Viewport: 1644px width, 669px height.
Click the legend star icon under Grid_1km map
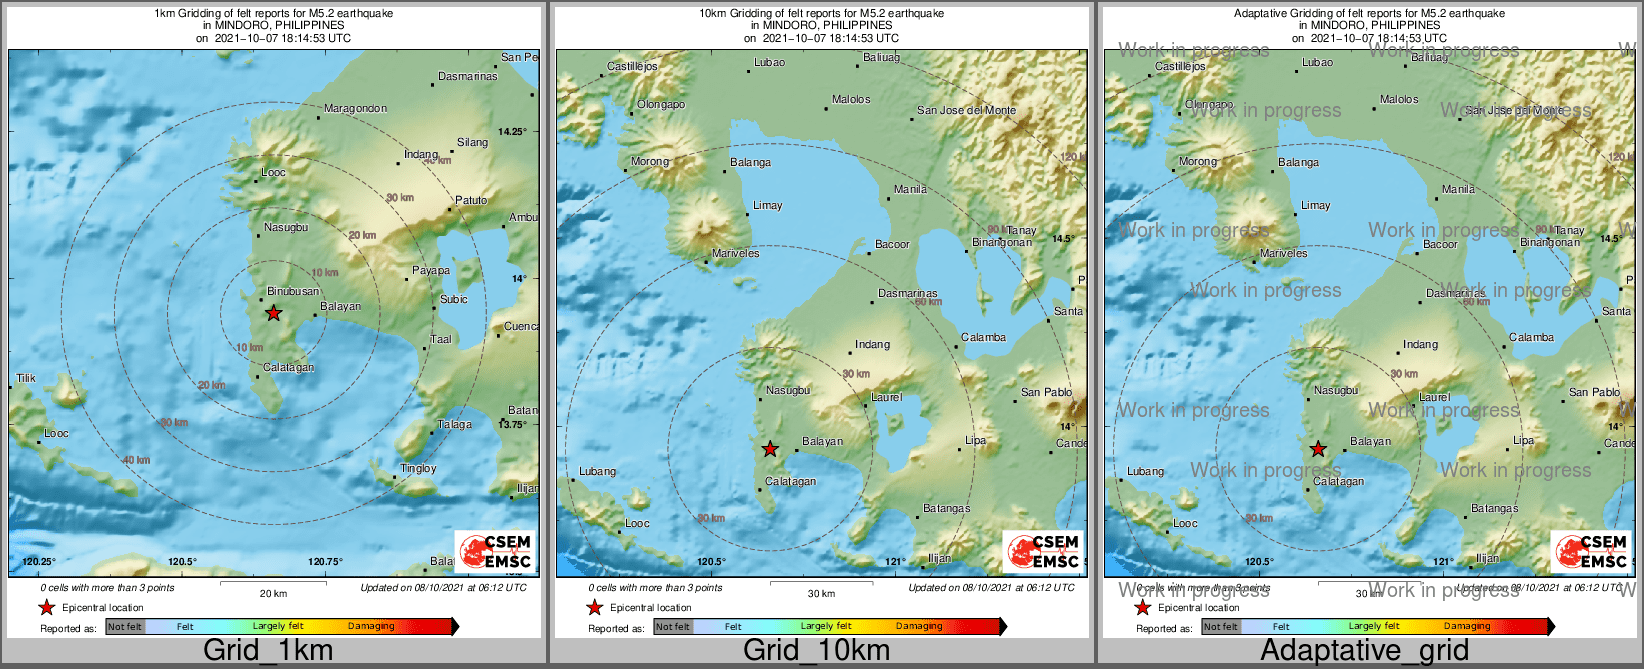pos(46,607)
